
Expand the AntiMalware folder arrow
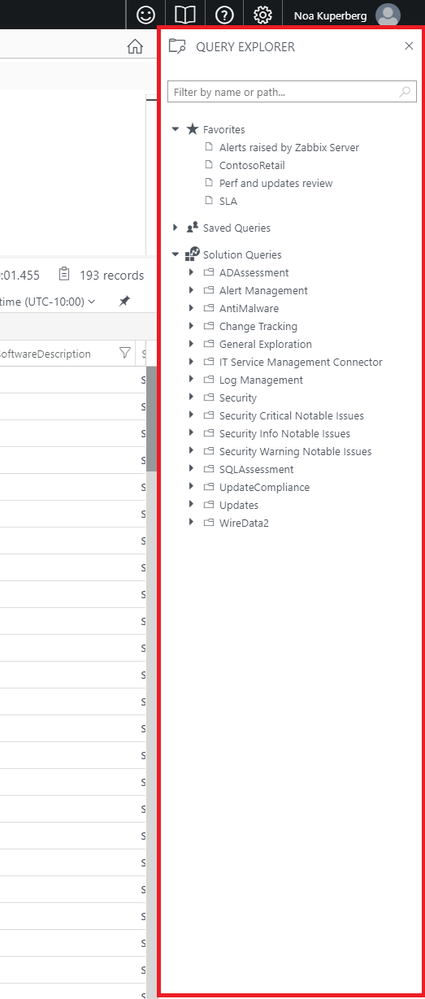pyautogui.click(x=191, y=308)
